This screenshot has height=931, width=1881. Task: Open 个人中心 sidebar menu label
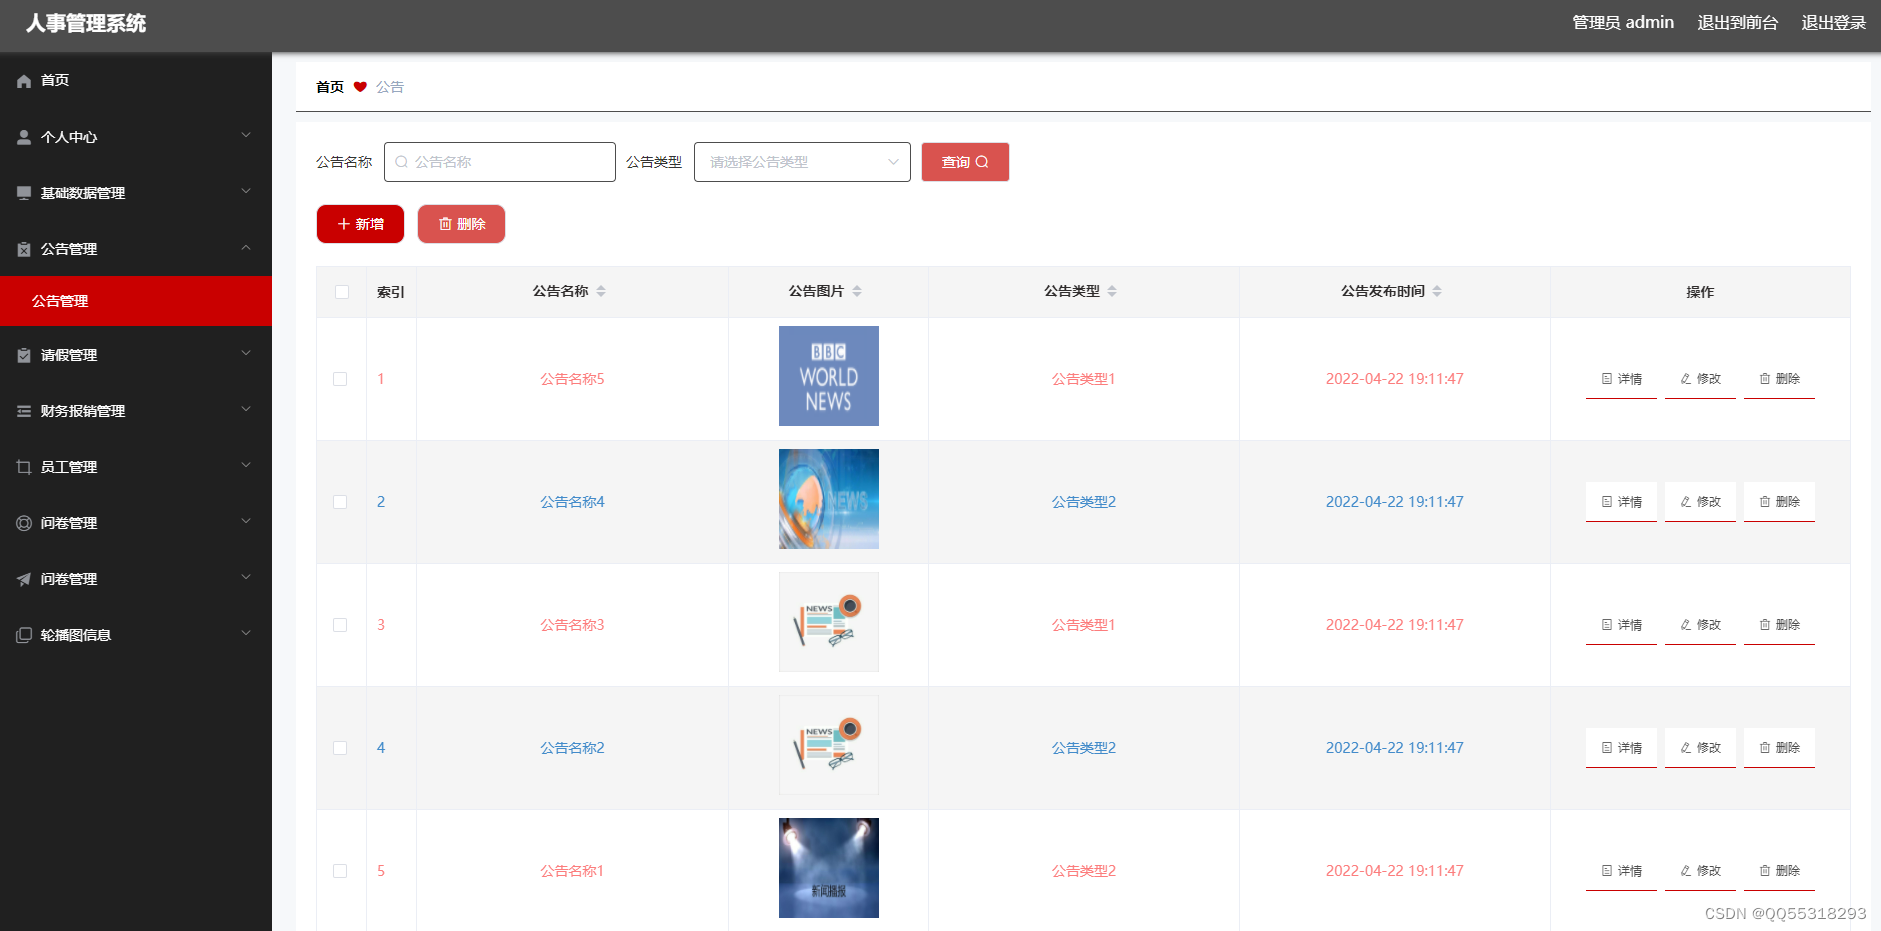tap(69, 137)
